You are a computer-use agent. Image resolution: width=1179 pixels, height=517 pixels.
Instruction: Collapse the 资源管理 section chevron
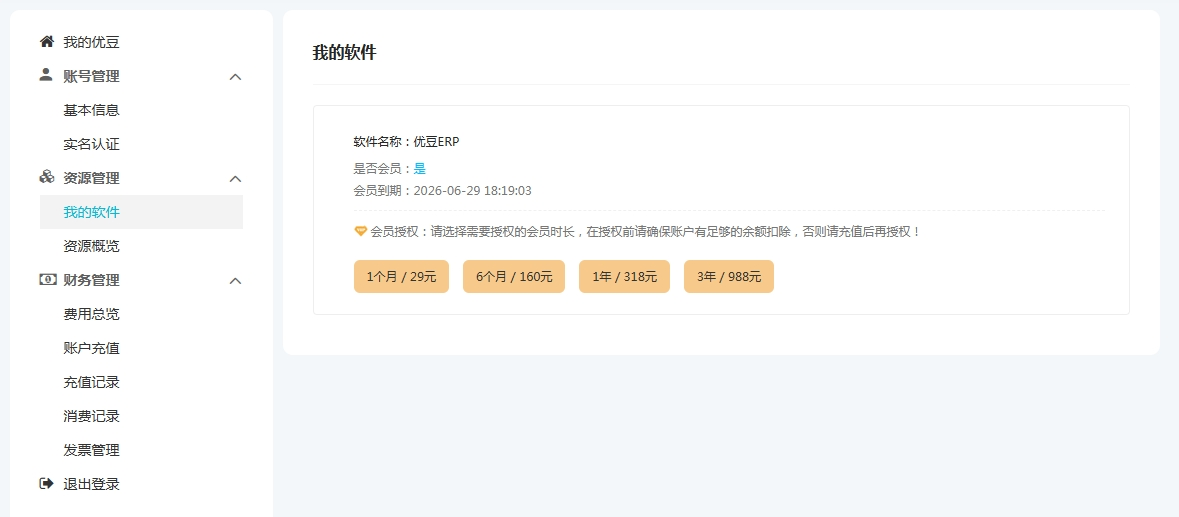(235, 179)
